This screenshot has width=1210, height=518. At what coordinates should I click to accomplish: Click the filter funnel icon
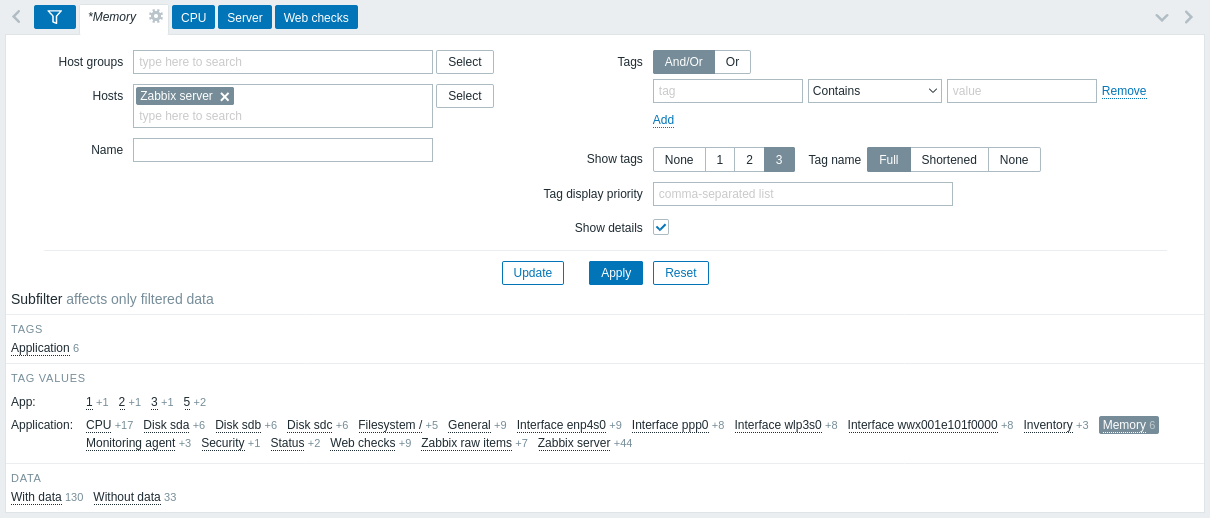pyautogui.click(x=55, y=17)
